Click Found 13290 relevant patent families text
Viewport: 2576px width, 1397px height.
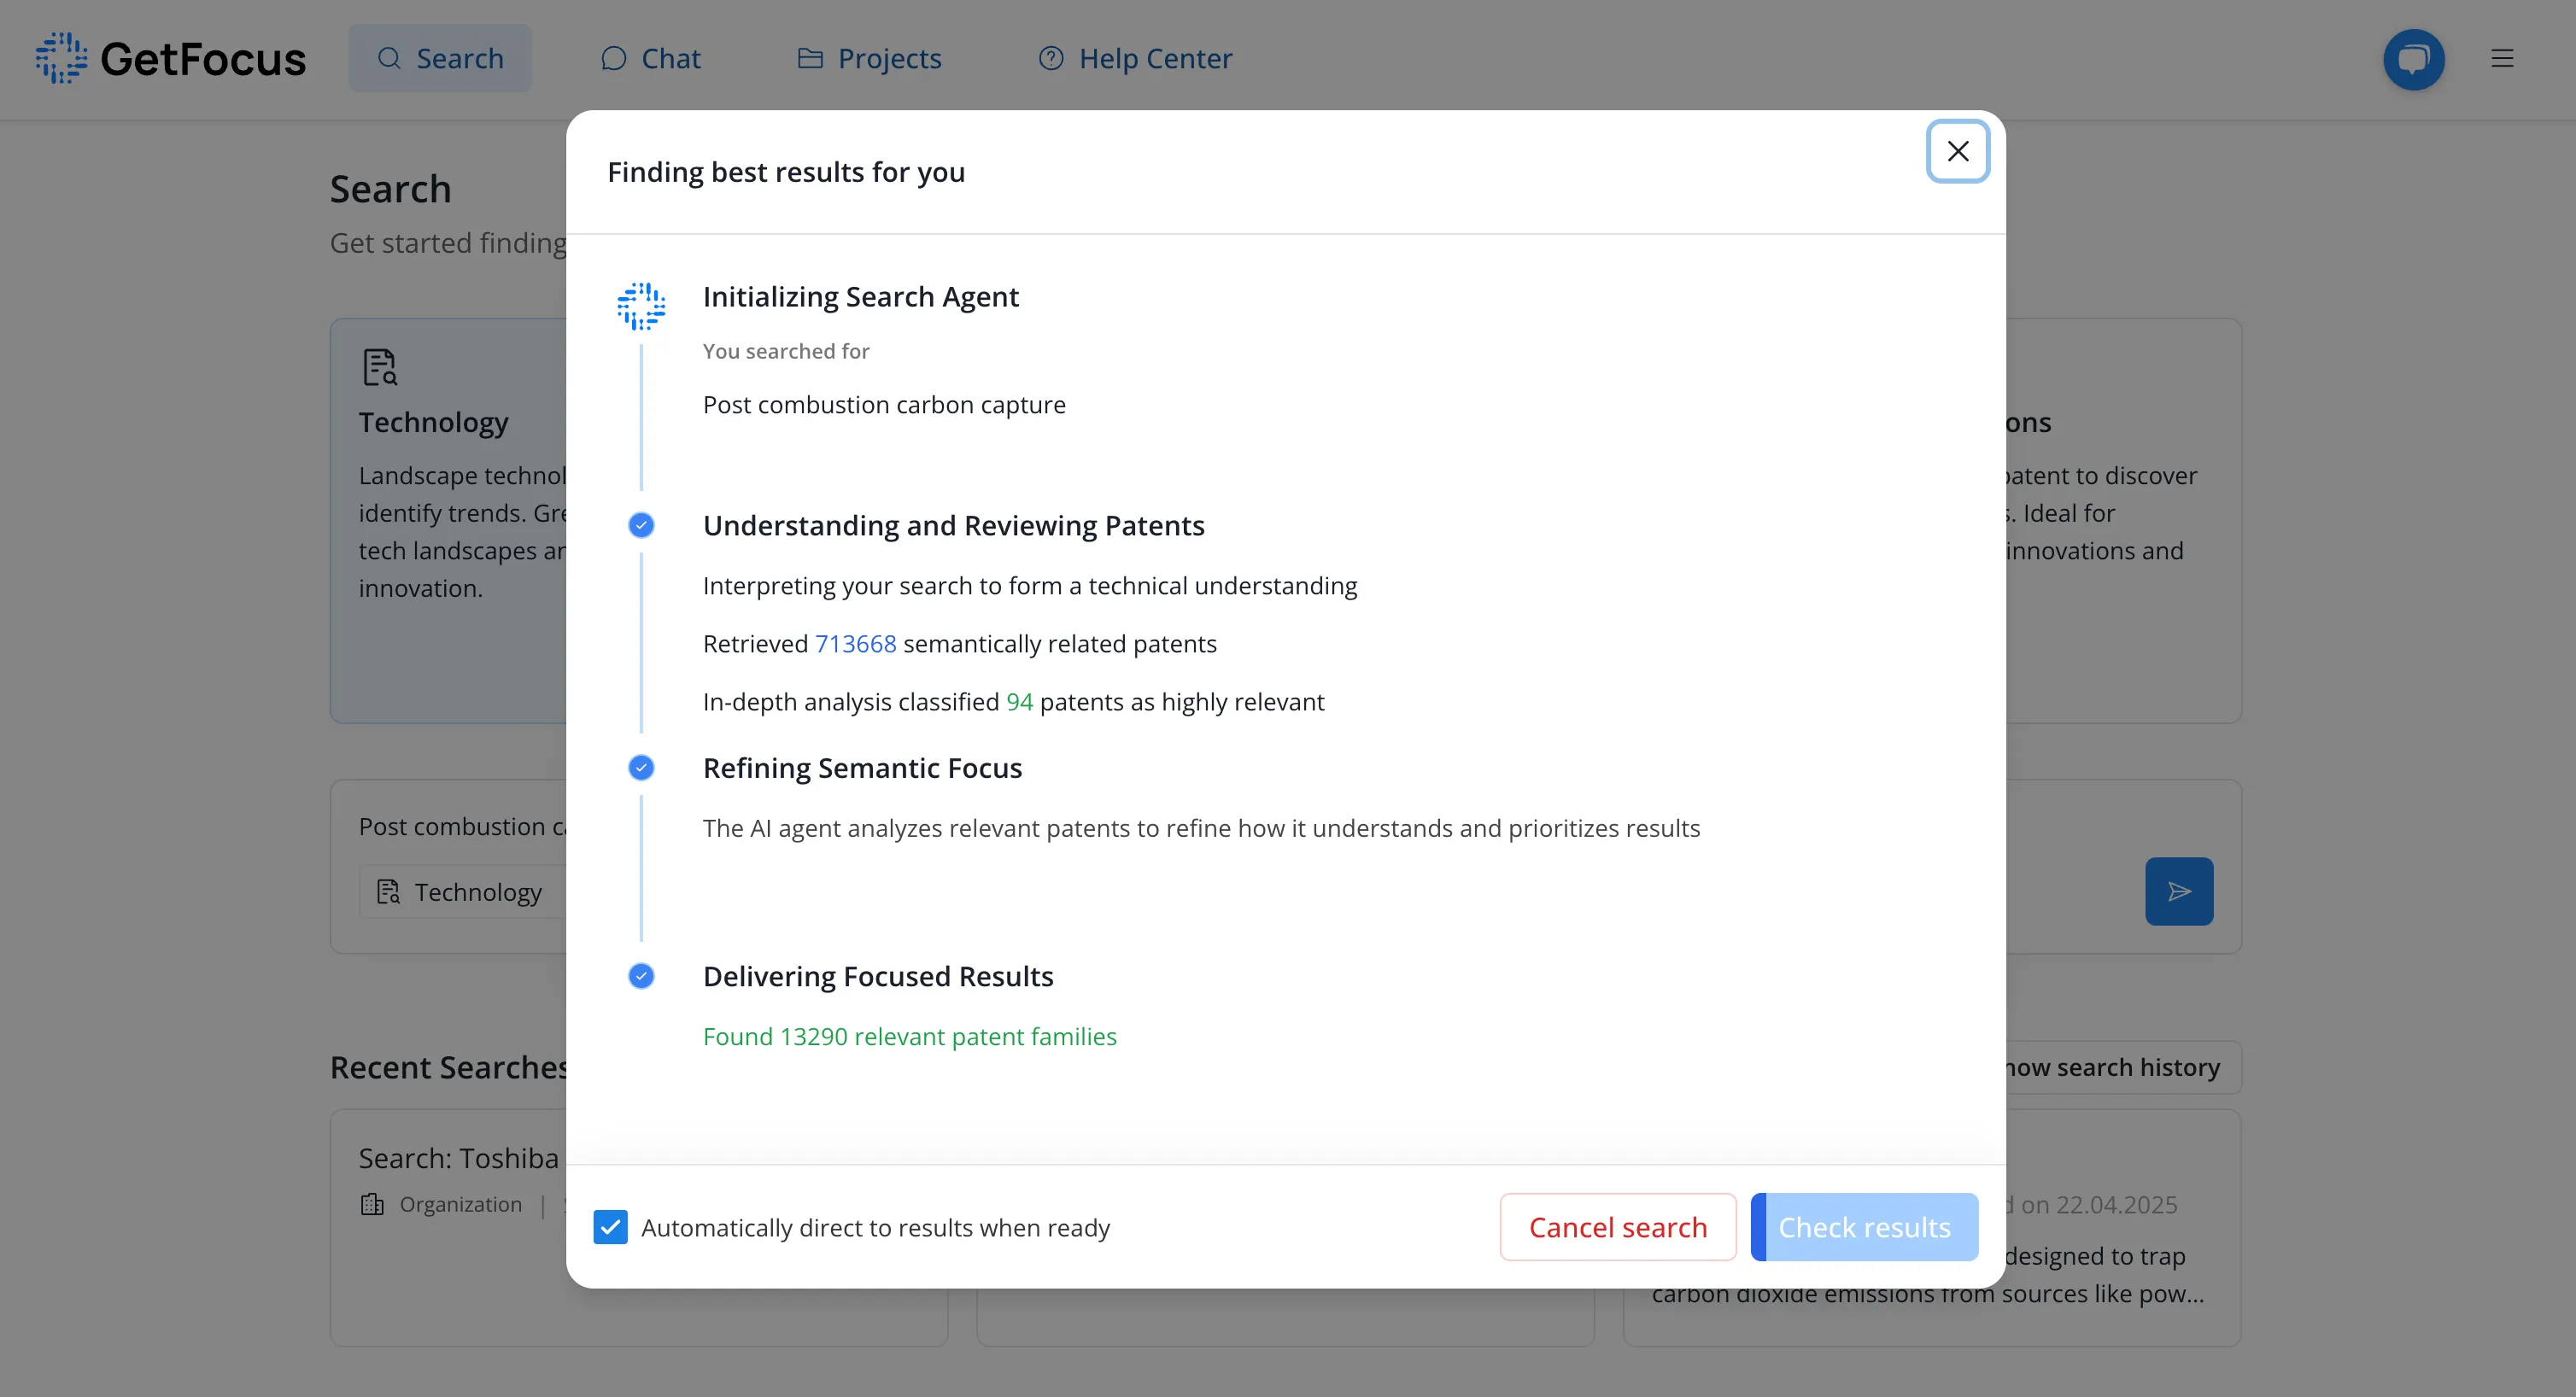[x=909, y=1036]
